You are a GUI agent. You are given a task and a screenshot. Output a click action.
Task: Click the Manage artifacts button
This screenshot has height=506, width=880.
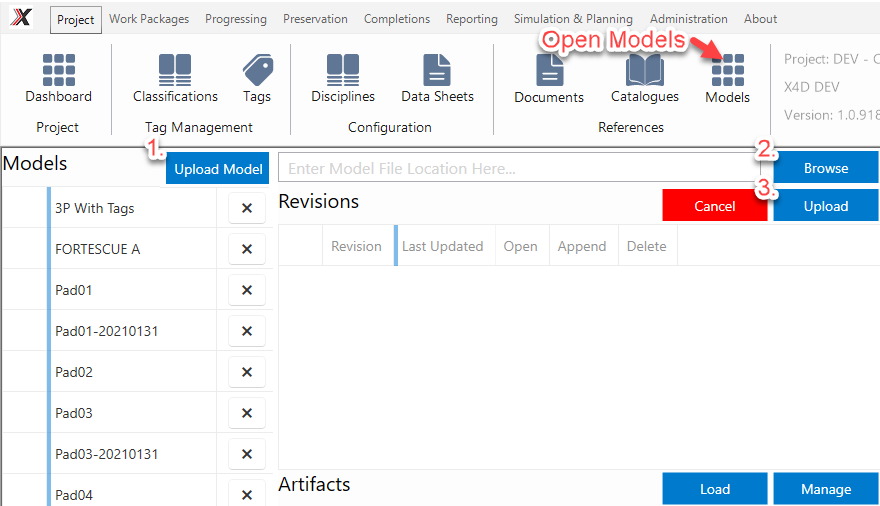coord(826,489)
